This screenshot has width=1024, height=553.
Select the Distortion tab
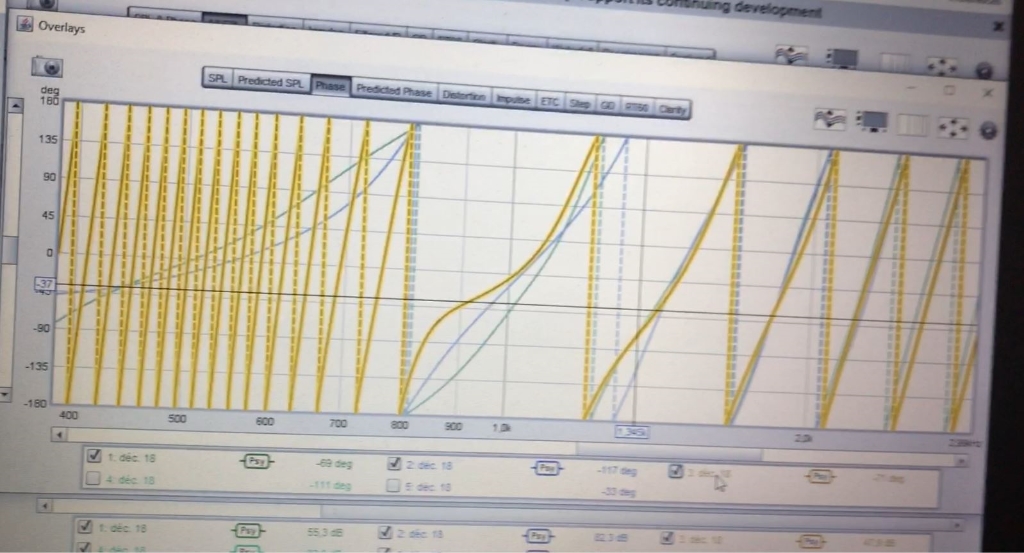(x=464, y=96)
